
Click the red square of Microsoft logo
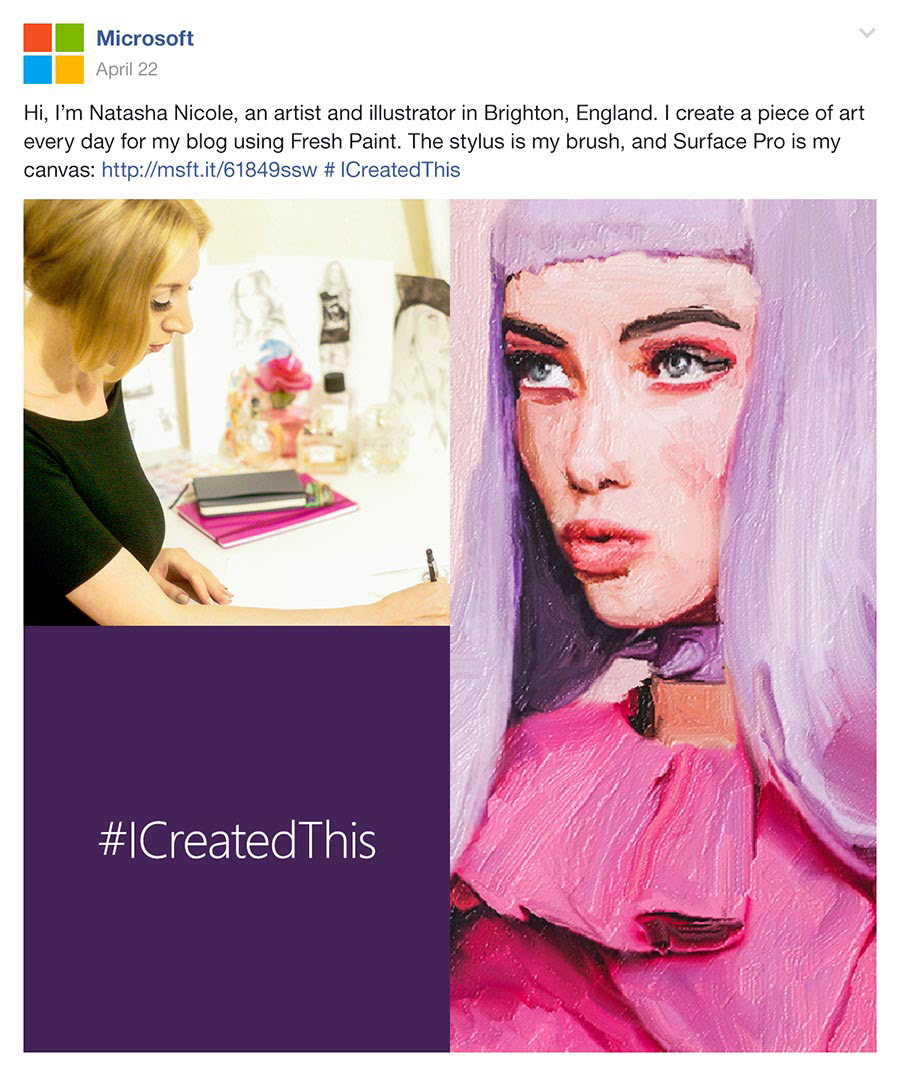coord(38,38)
